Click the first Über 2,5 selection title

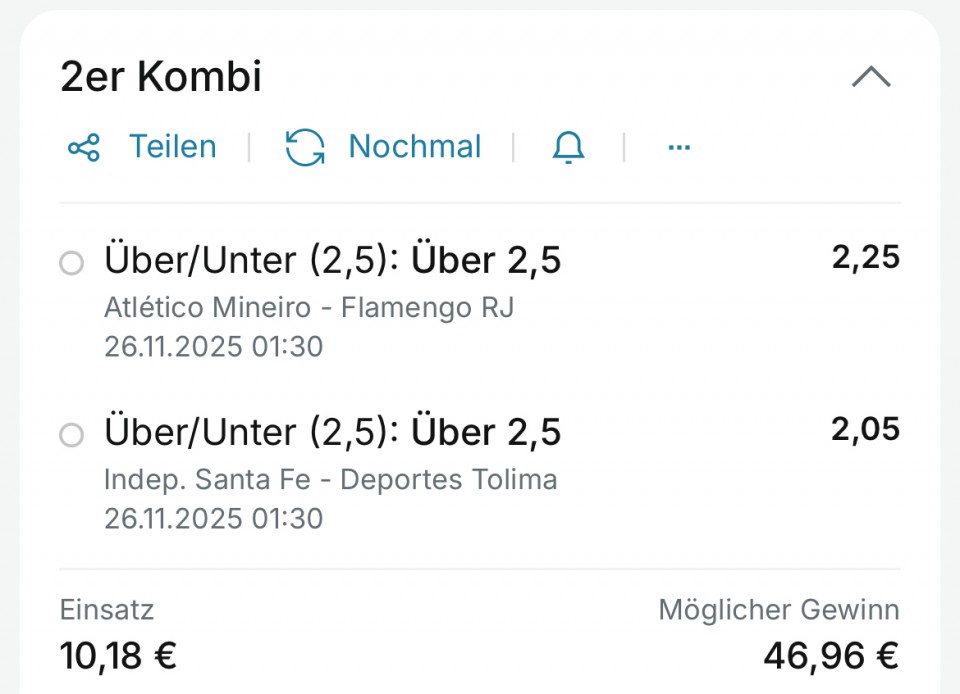(x=332, y=261)
